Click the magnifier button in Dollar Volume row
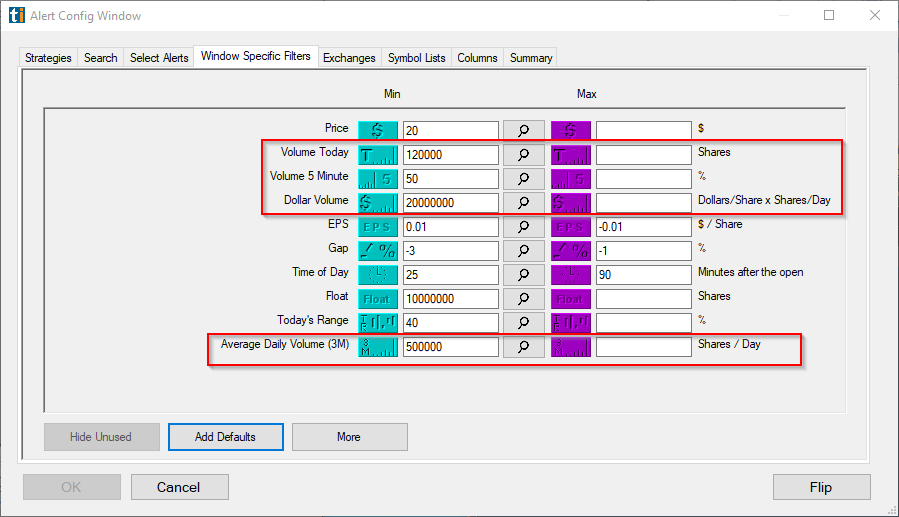 (x=523, y=203)
